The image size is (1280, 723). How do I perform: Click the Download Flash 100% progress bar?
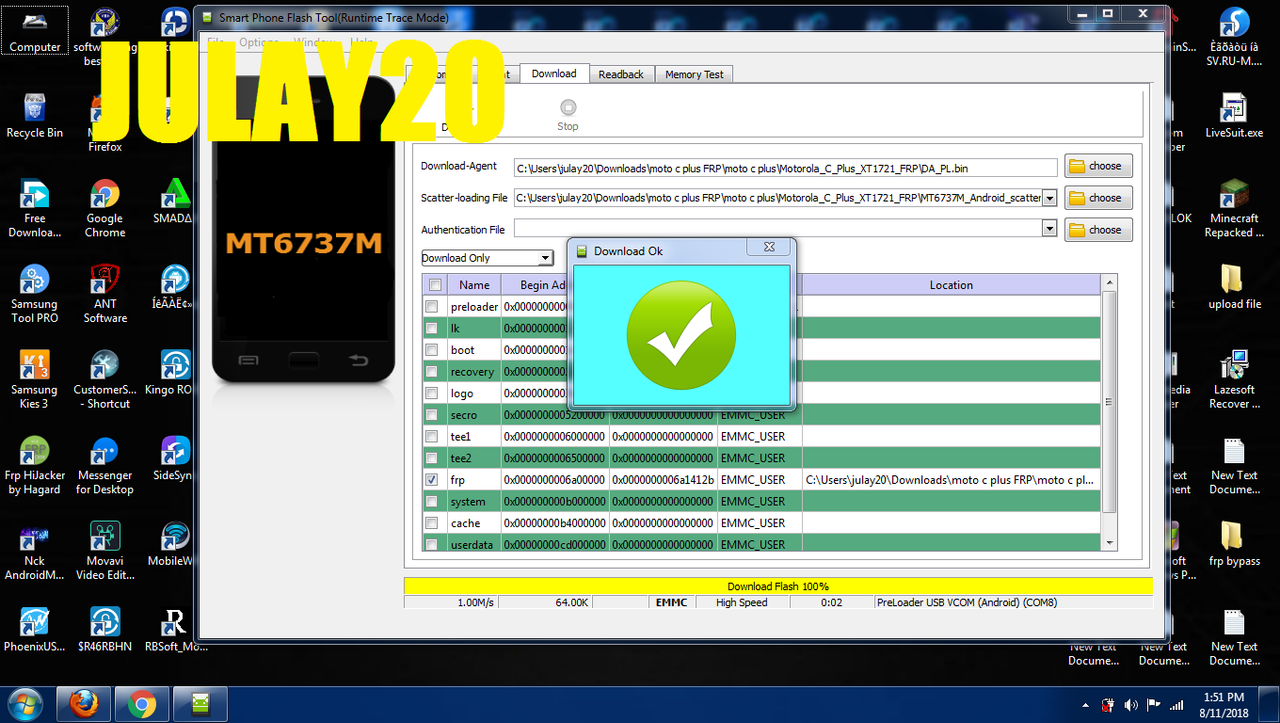778,586
